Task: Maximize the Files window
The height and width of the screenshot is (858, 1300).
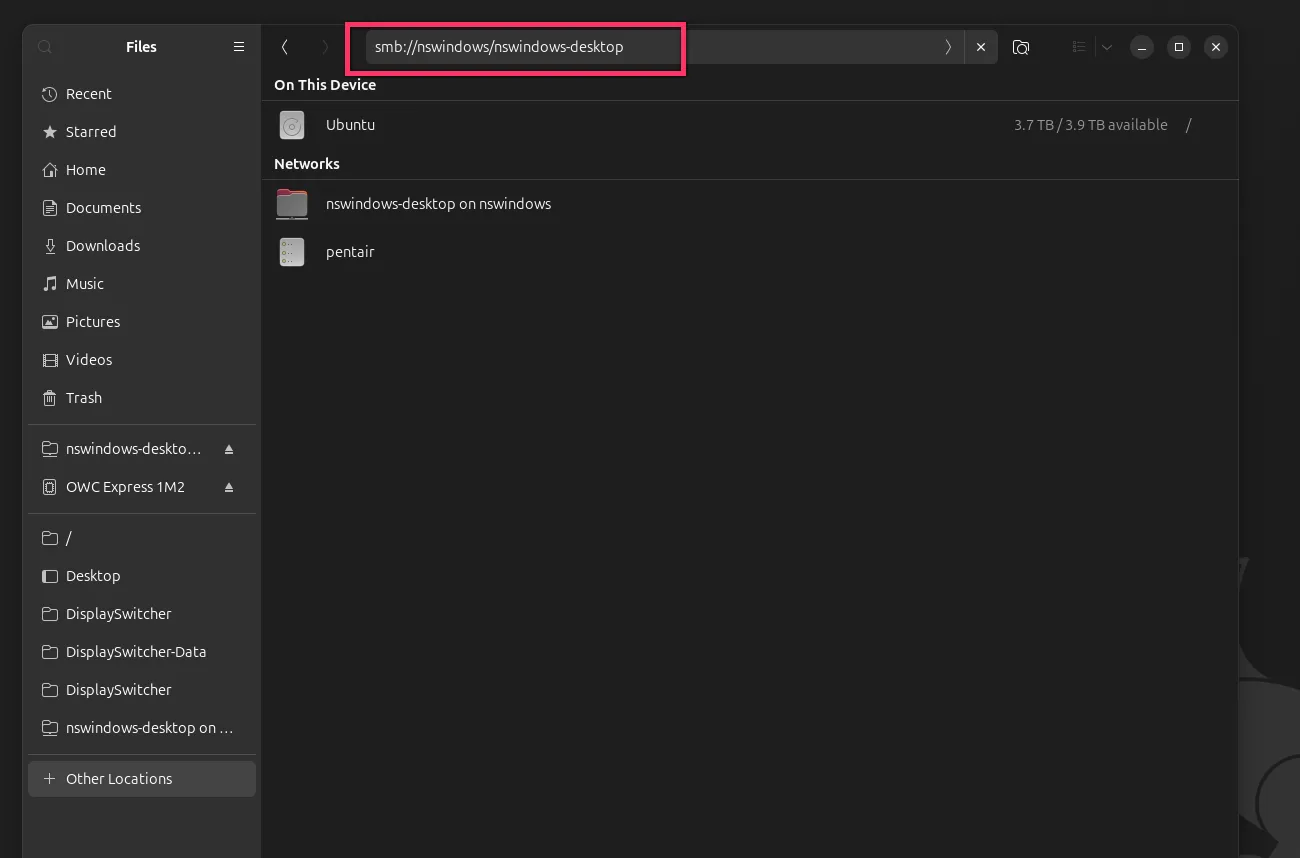Action: [1179, 47]
